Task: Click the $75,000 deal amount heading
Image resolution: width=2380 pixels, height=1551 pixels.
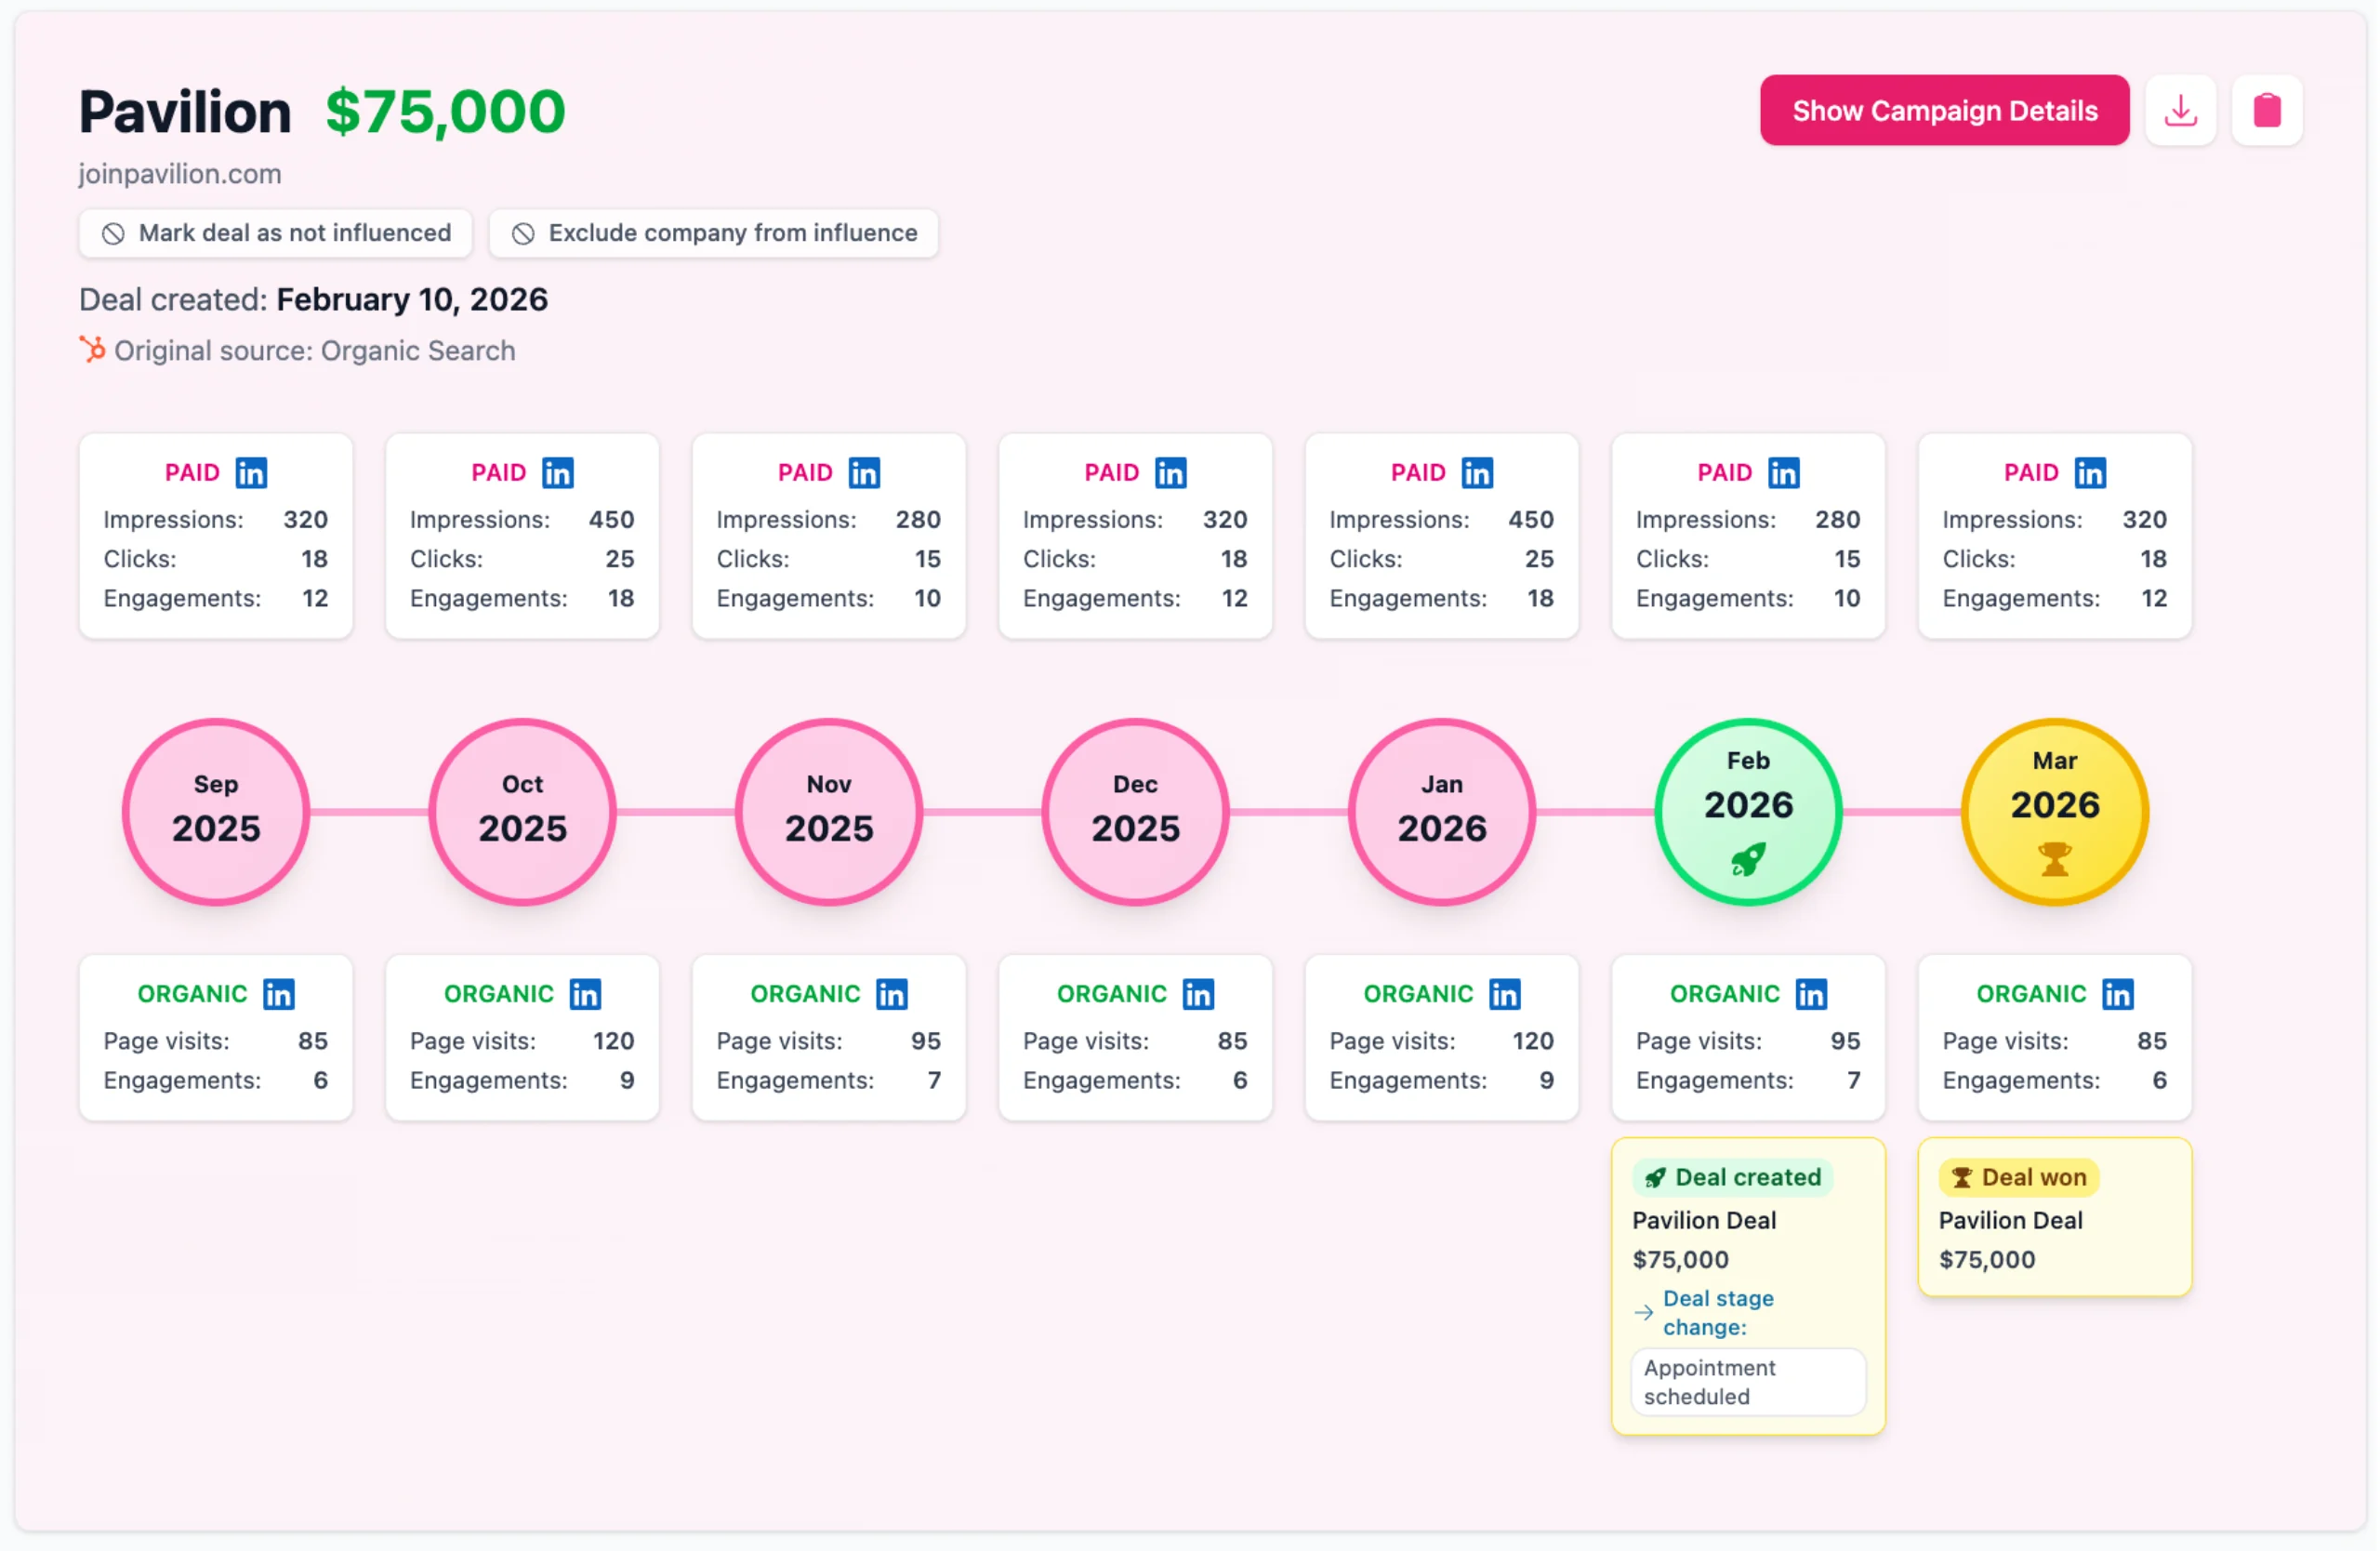Action: click(x=445, y=111)
